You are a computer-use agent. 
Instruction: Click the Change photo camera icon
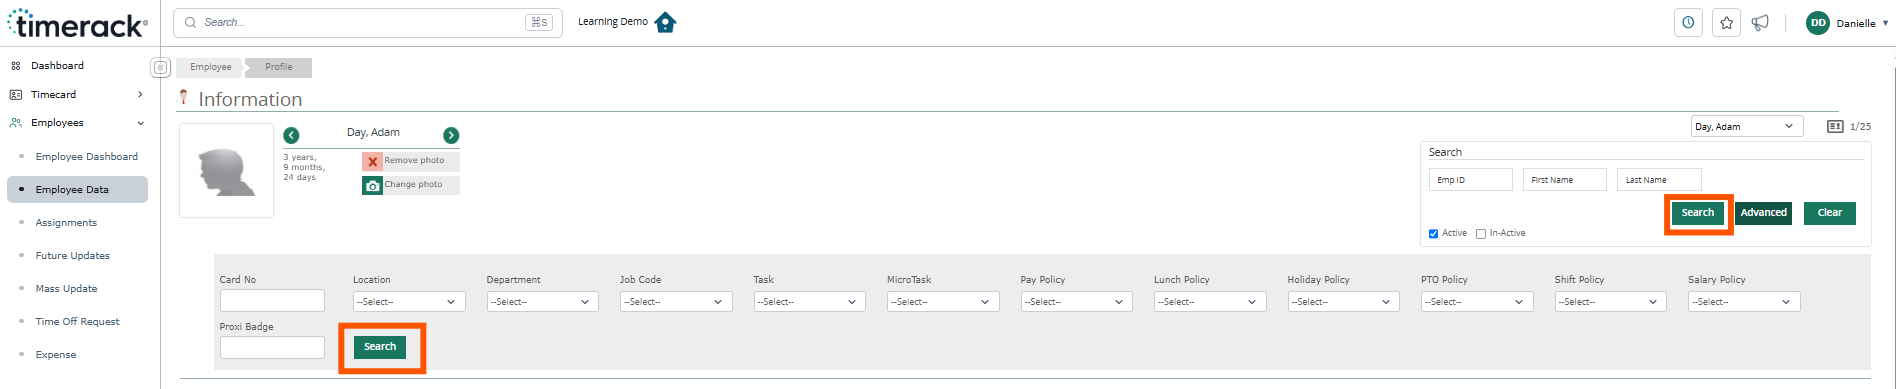372,185
